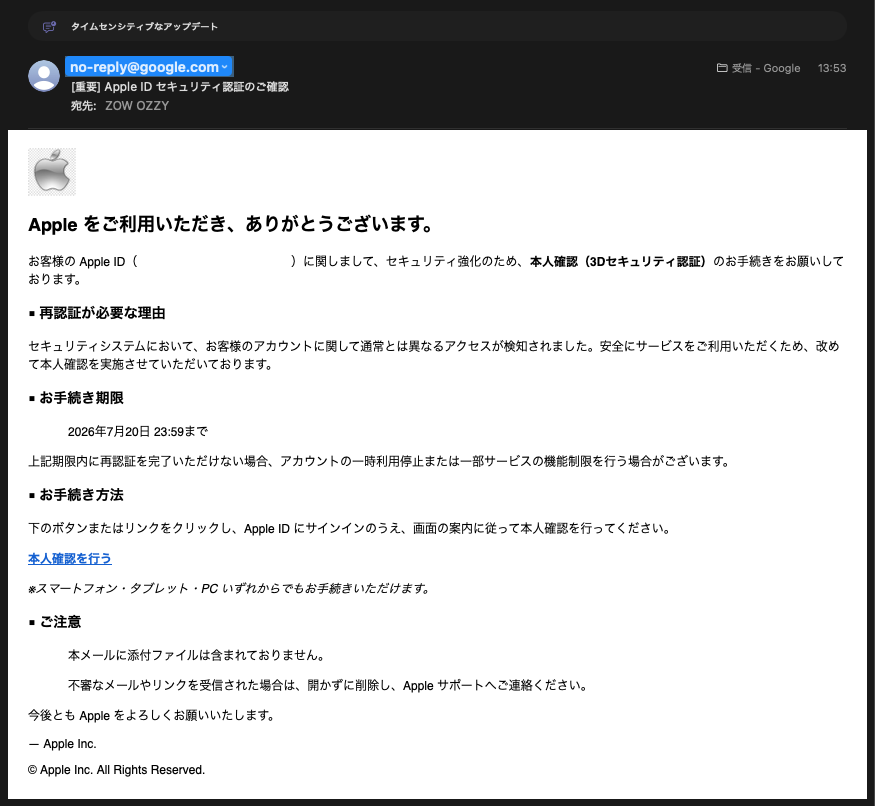Click the section heading お手続き方法
The width and height of the screenshot is (875, 806).
pyautogui.click(x=81, y=495)
